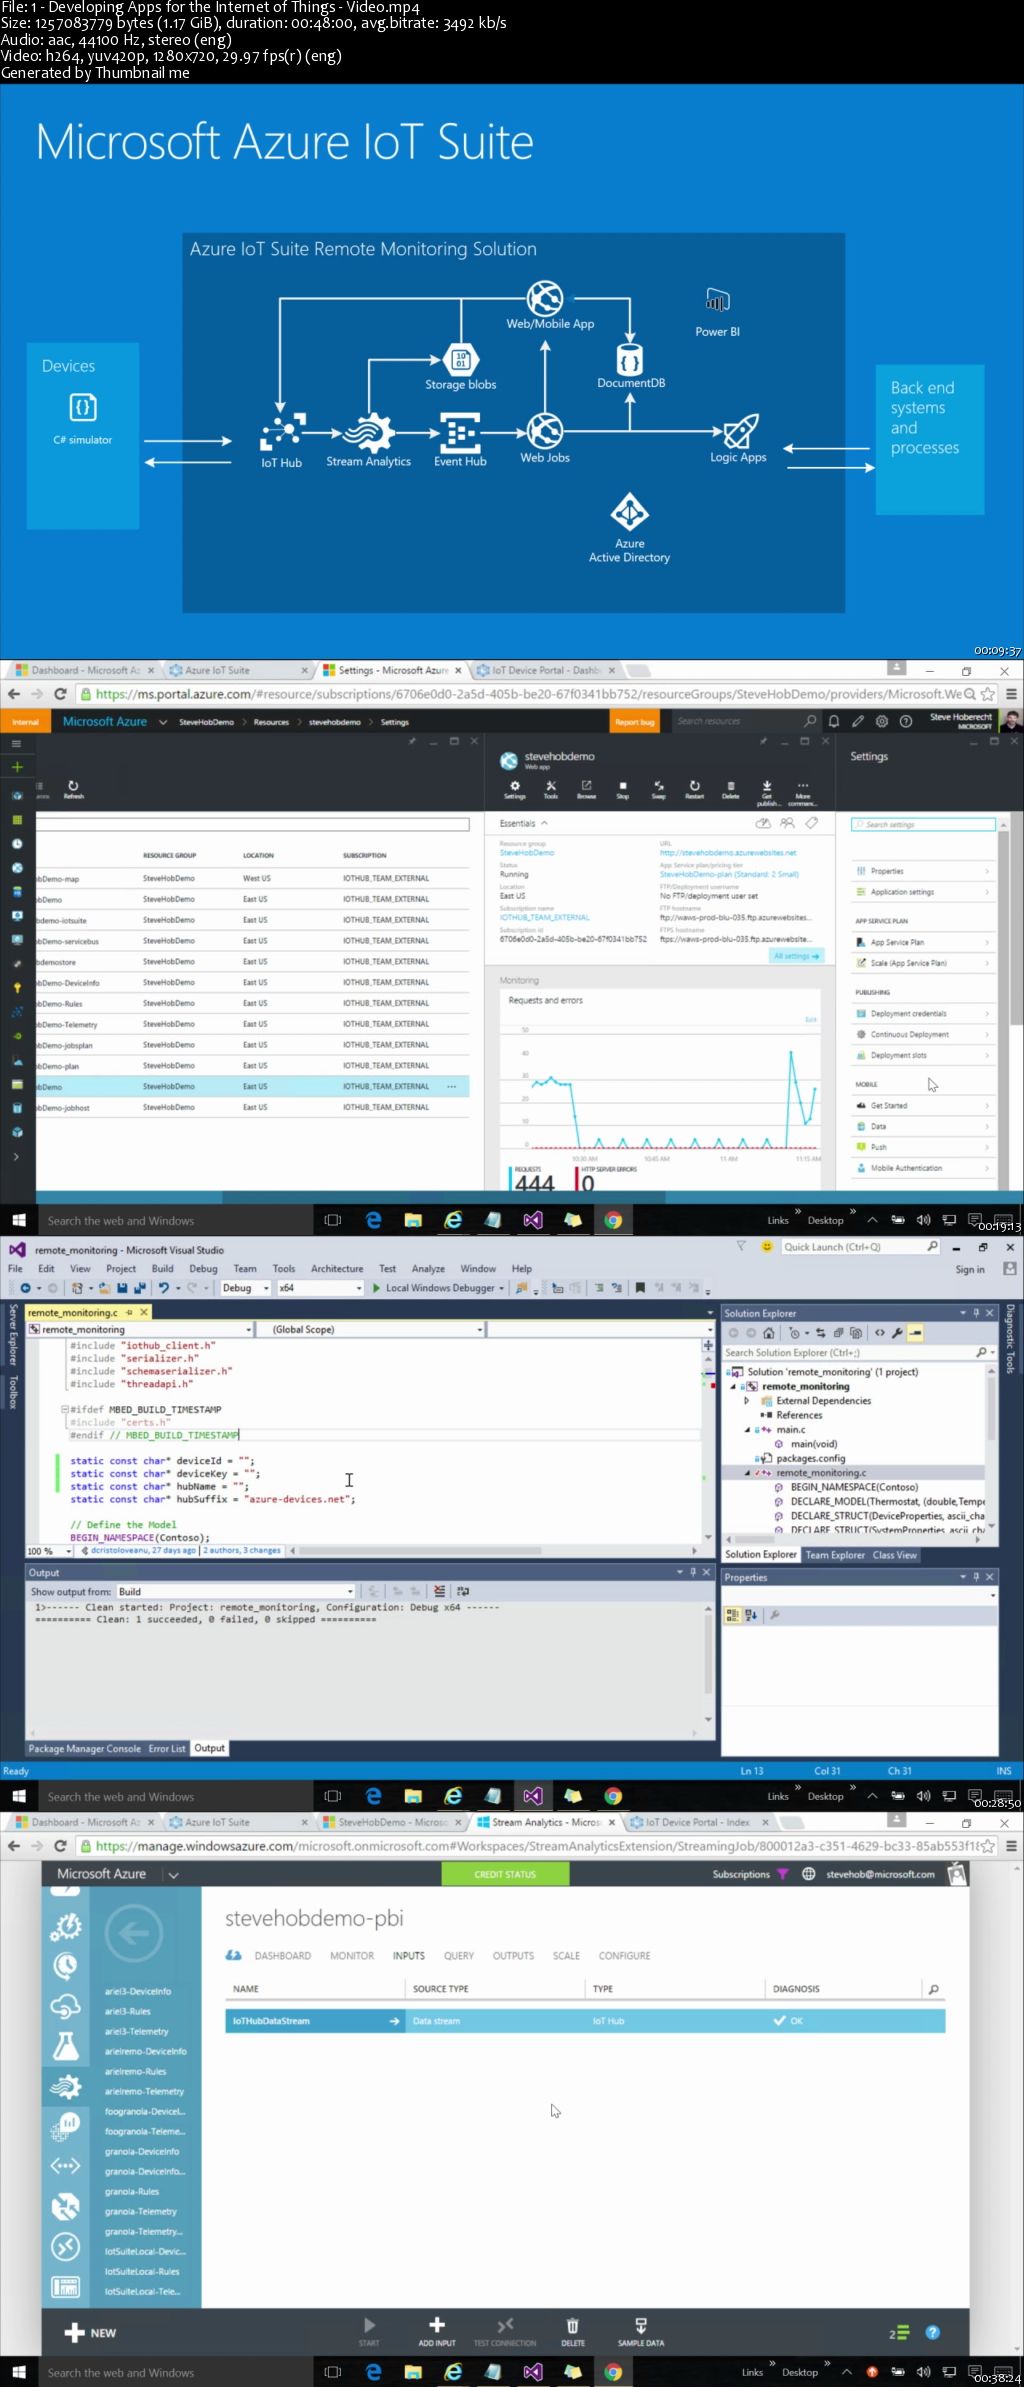Open Deployment credentials in Settings blade
This screenshot has width=1024, height=2387.
click(923, 1013)
